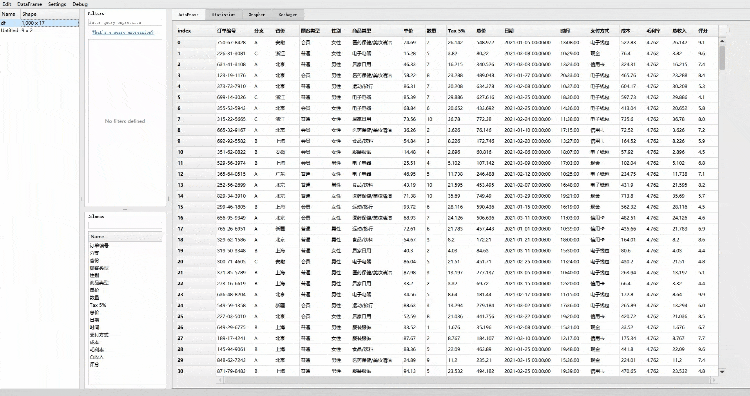Image resolution: width=750 pixels, height=396 pixels.
Task: Click the Name header in Columns panel
Action: 125,237
